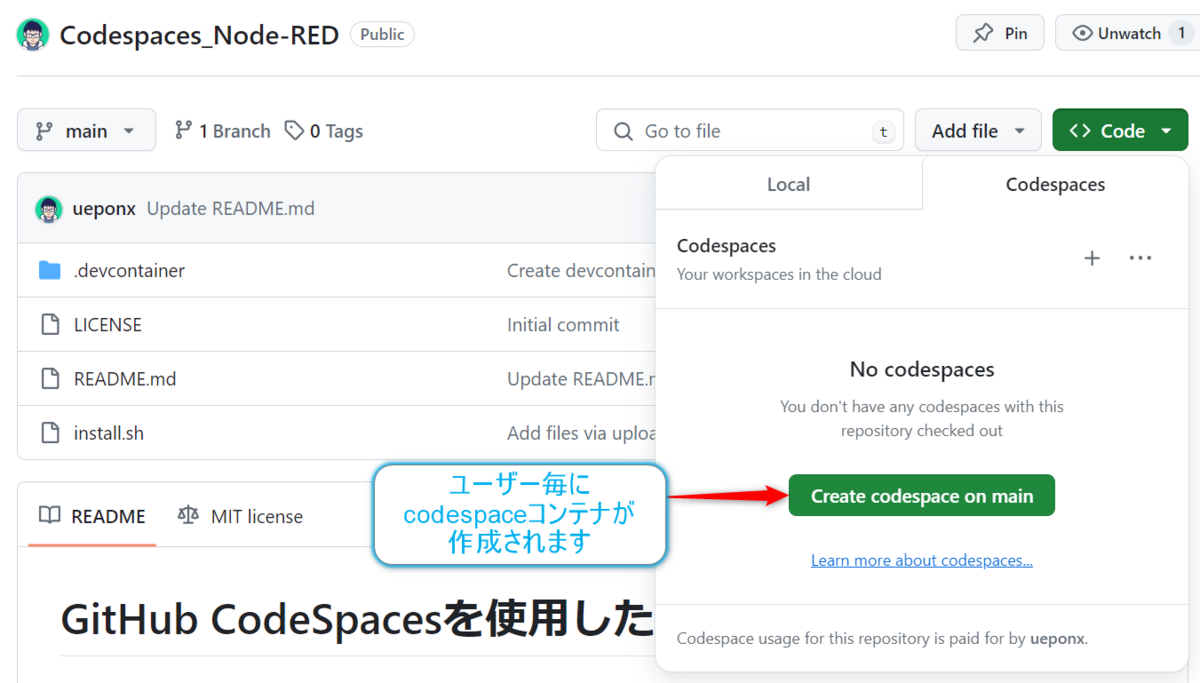Click the Pin button
The height and width of the screenshot is (683, 1200).
(1000, 33)
